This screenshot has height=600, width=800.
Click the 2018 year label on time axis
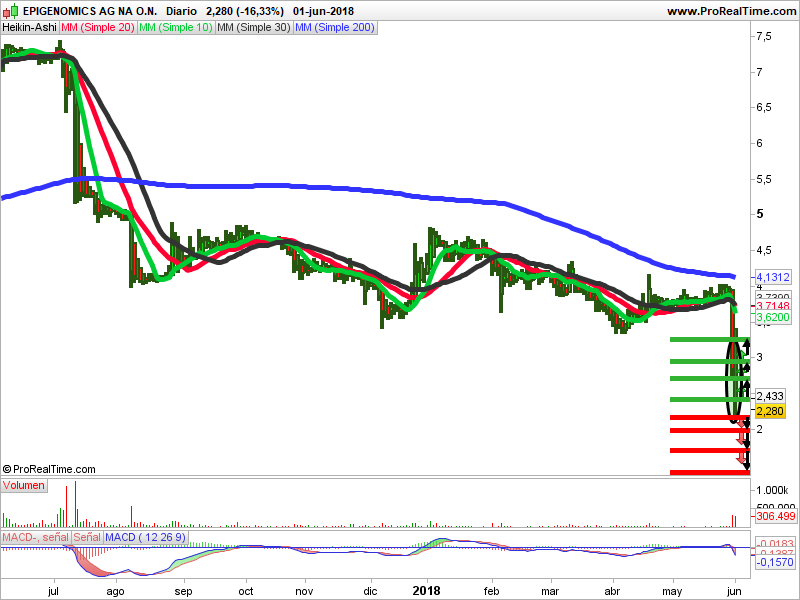click(x=426, y=591)
